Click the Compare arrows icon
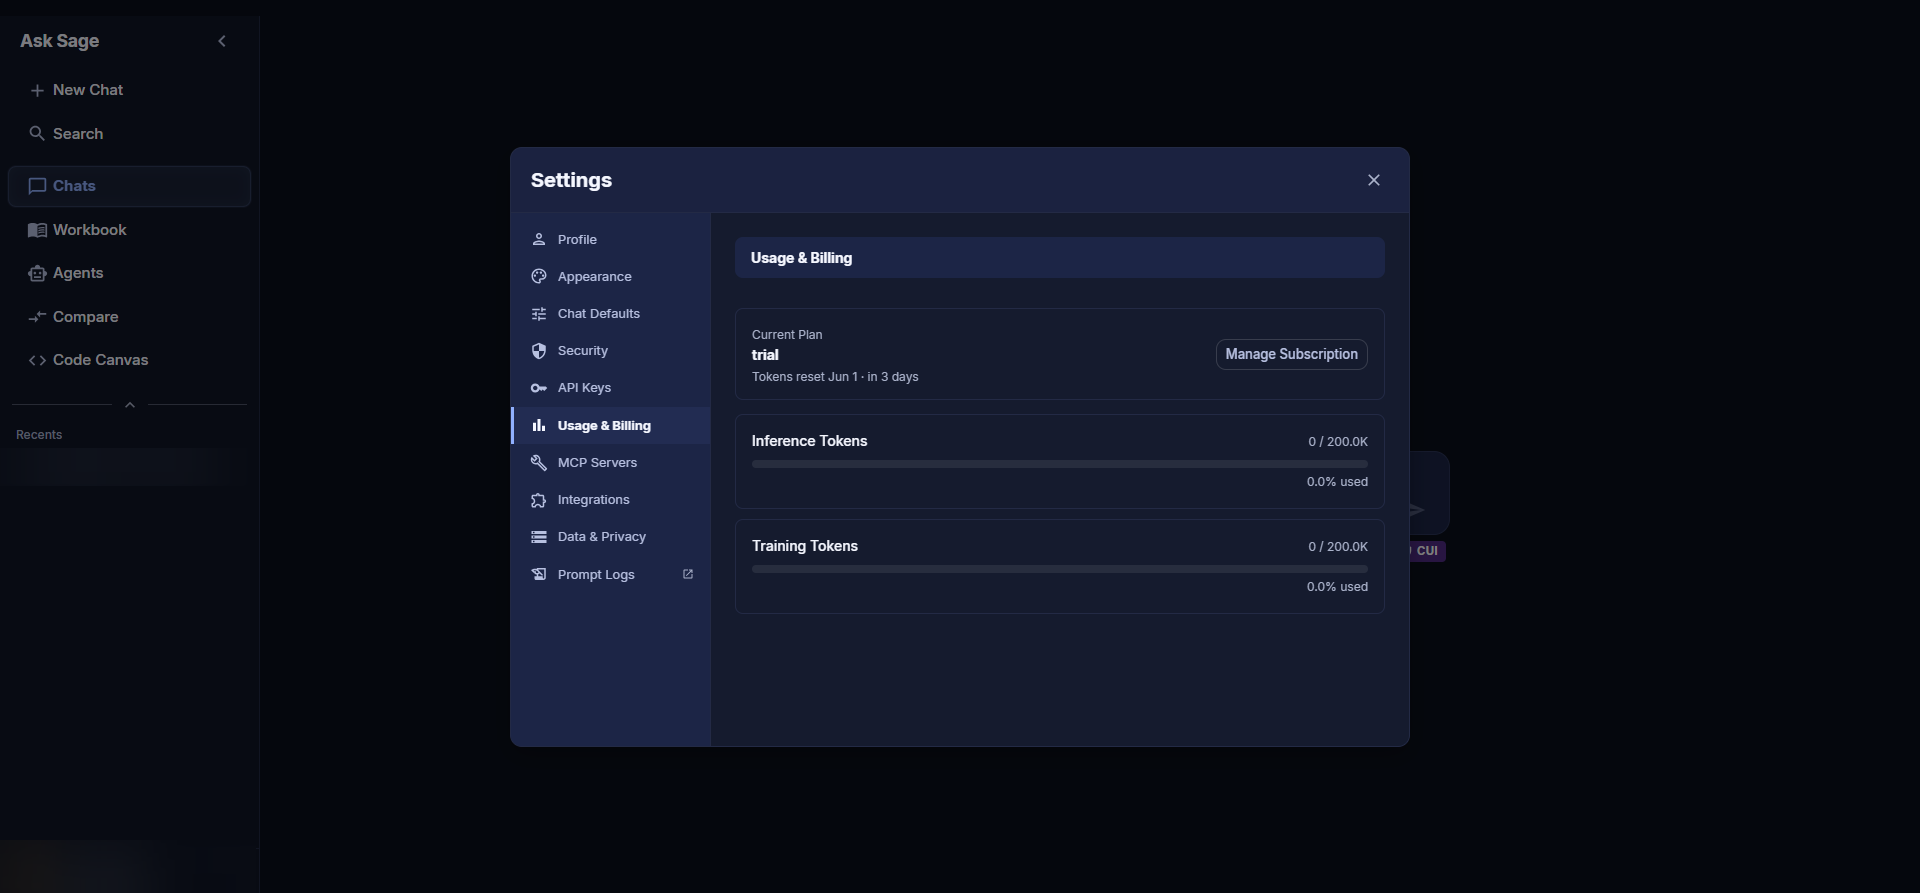Screen dimensions: 1920x893 coord(37,317)
